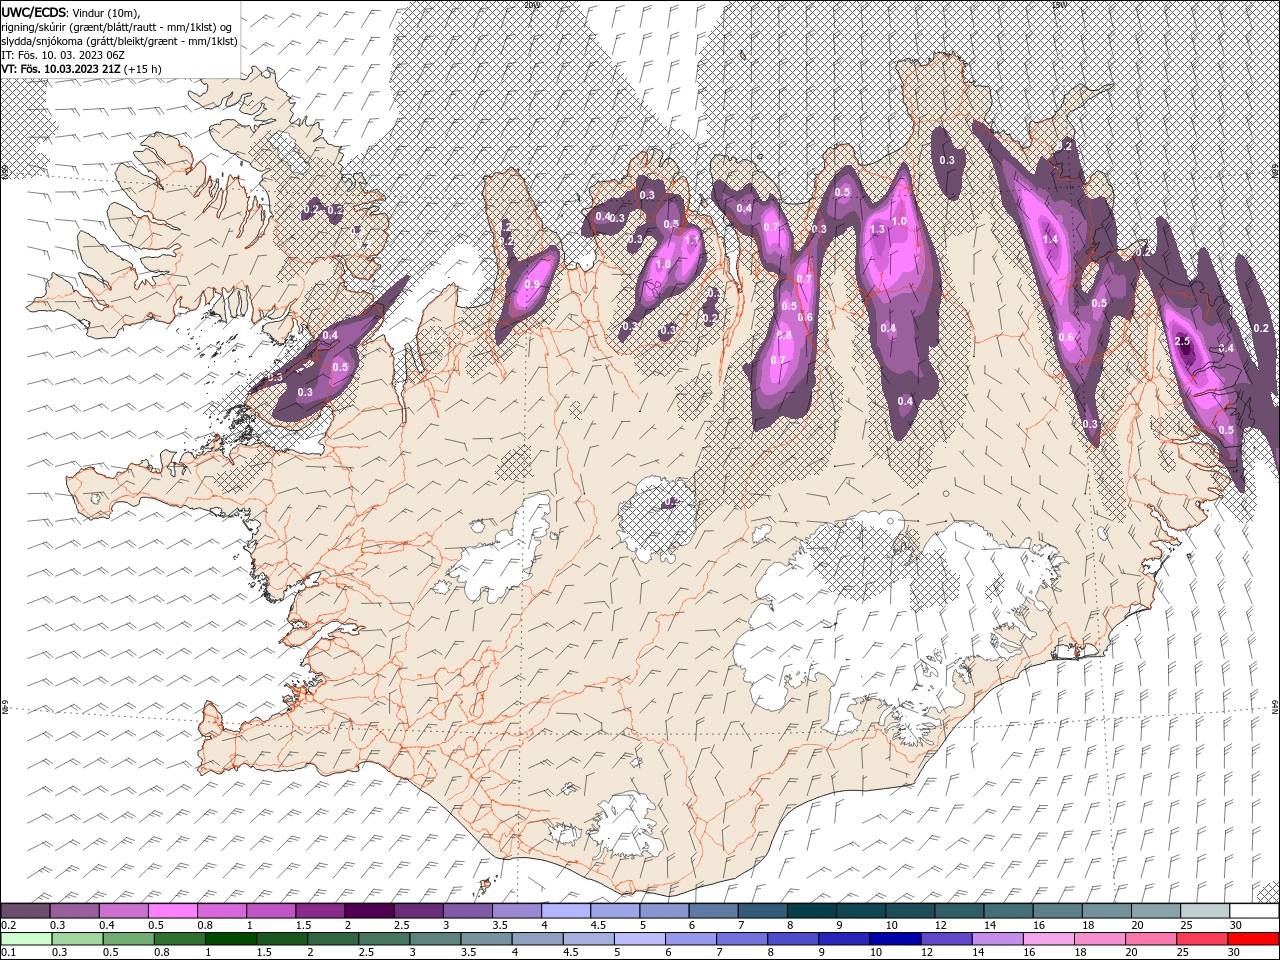Click the '1.4' snowfall value on the map

pyautogui.click(x=1050, y=239)
